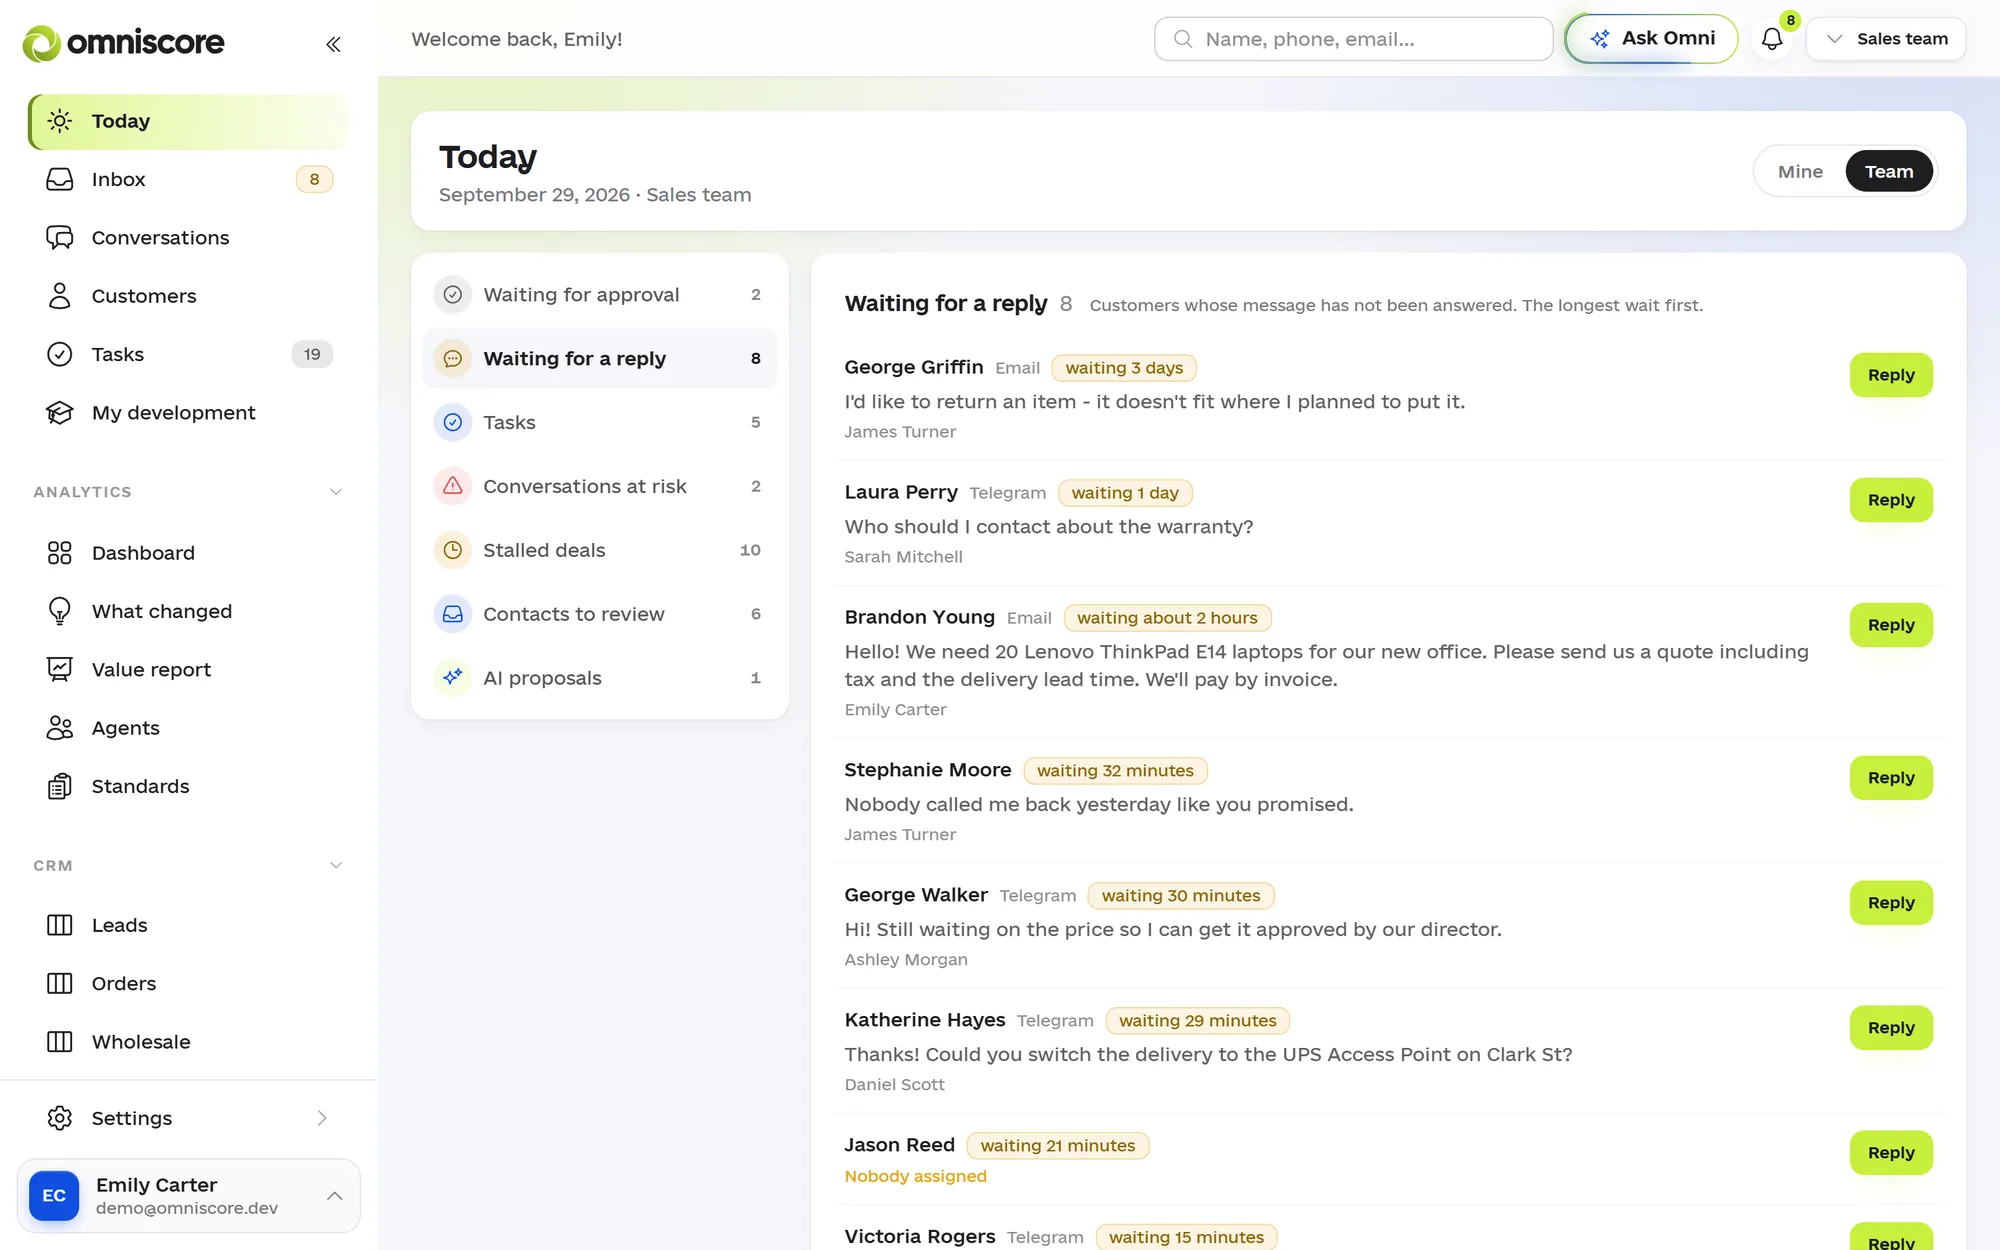The width and height of the screenshot is (2000, 1250).
Task: Expand the Settings chevron arrow
Action: (322, 1118)
